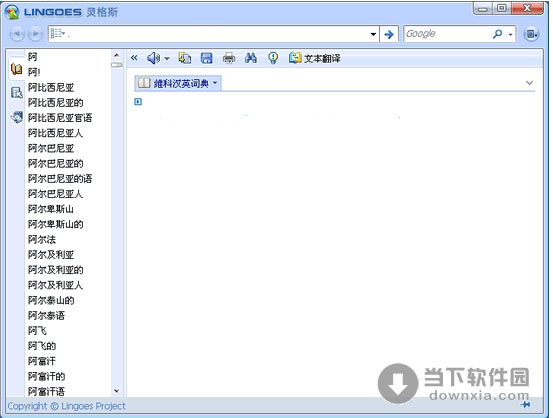The image size is (553, 418).
Task: Select the appendix tab icon in sidebar
Action: [16, 117]
